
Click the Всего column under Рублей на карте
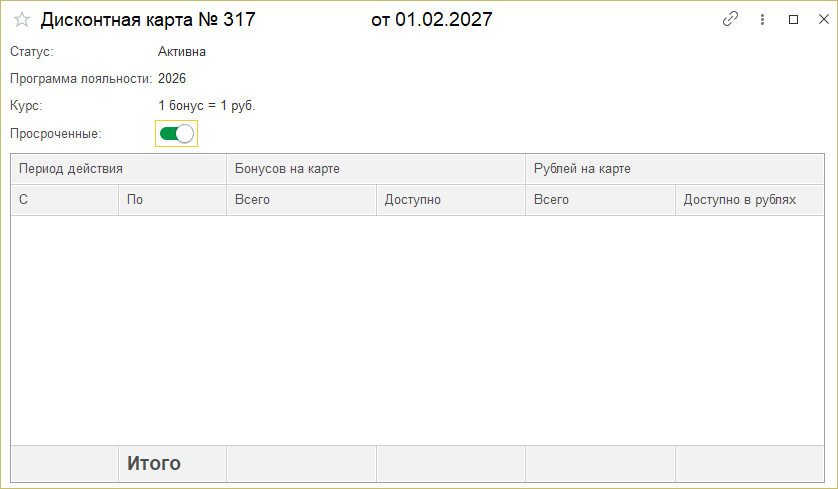(600, 200)
